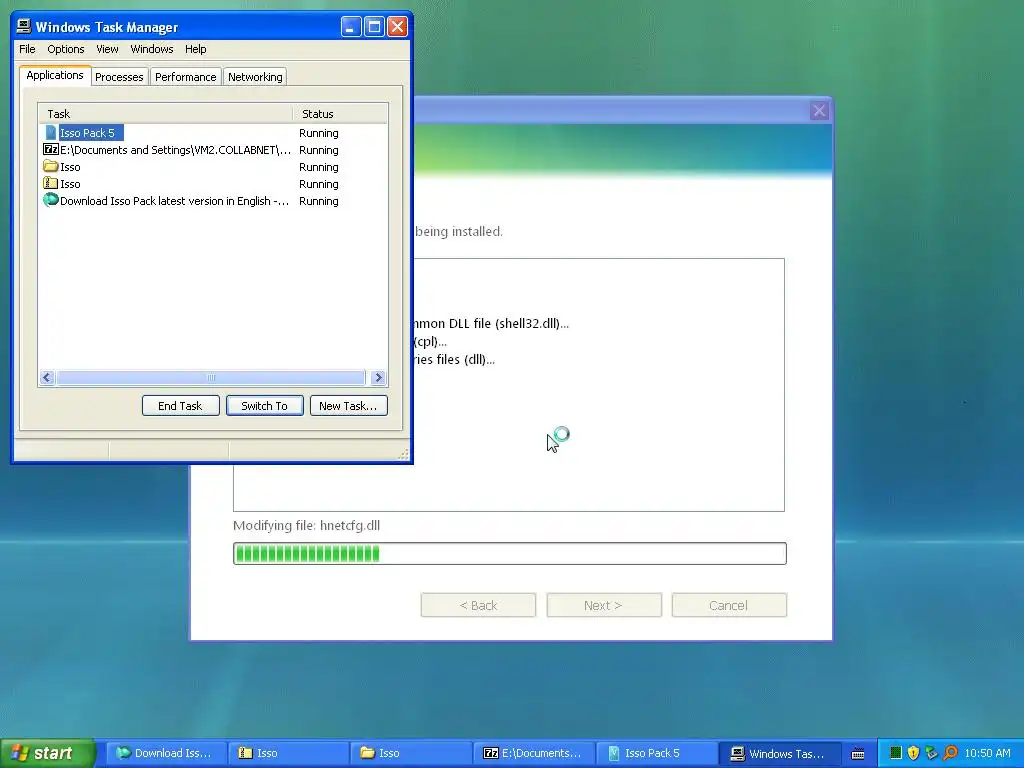Image resolution: width=1024 pixels, height=768 pixels.
Task: Click the folder icon of the Isso task
Action: click(x=50, y=167)
